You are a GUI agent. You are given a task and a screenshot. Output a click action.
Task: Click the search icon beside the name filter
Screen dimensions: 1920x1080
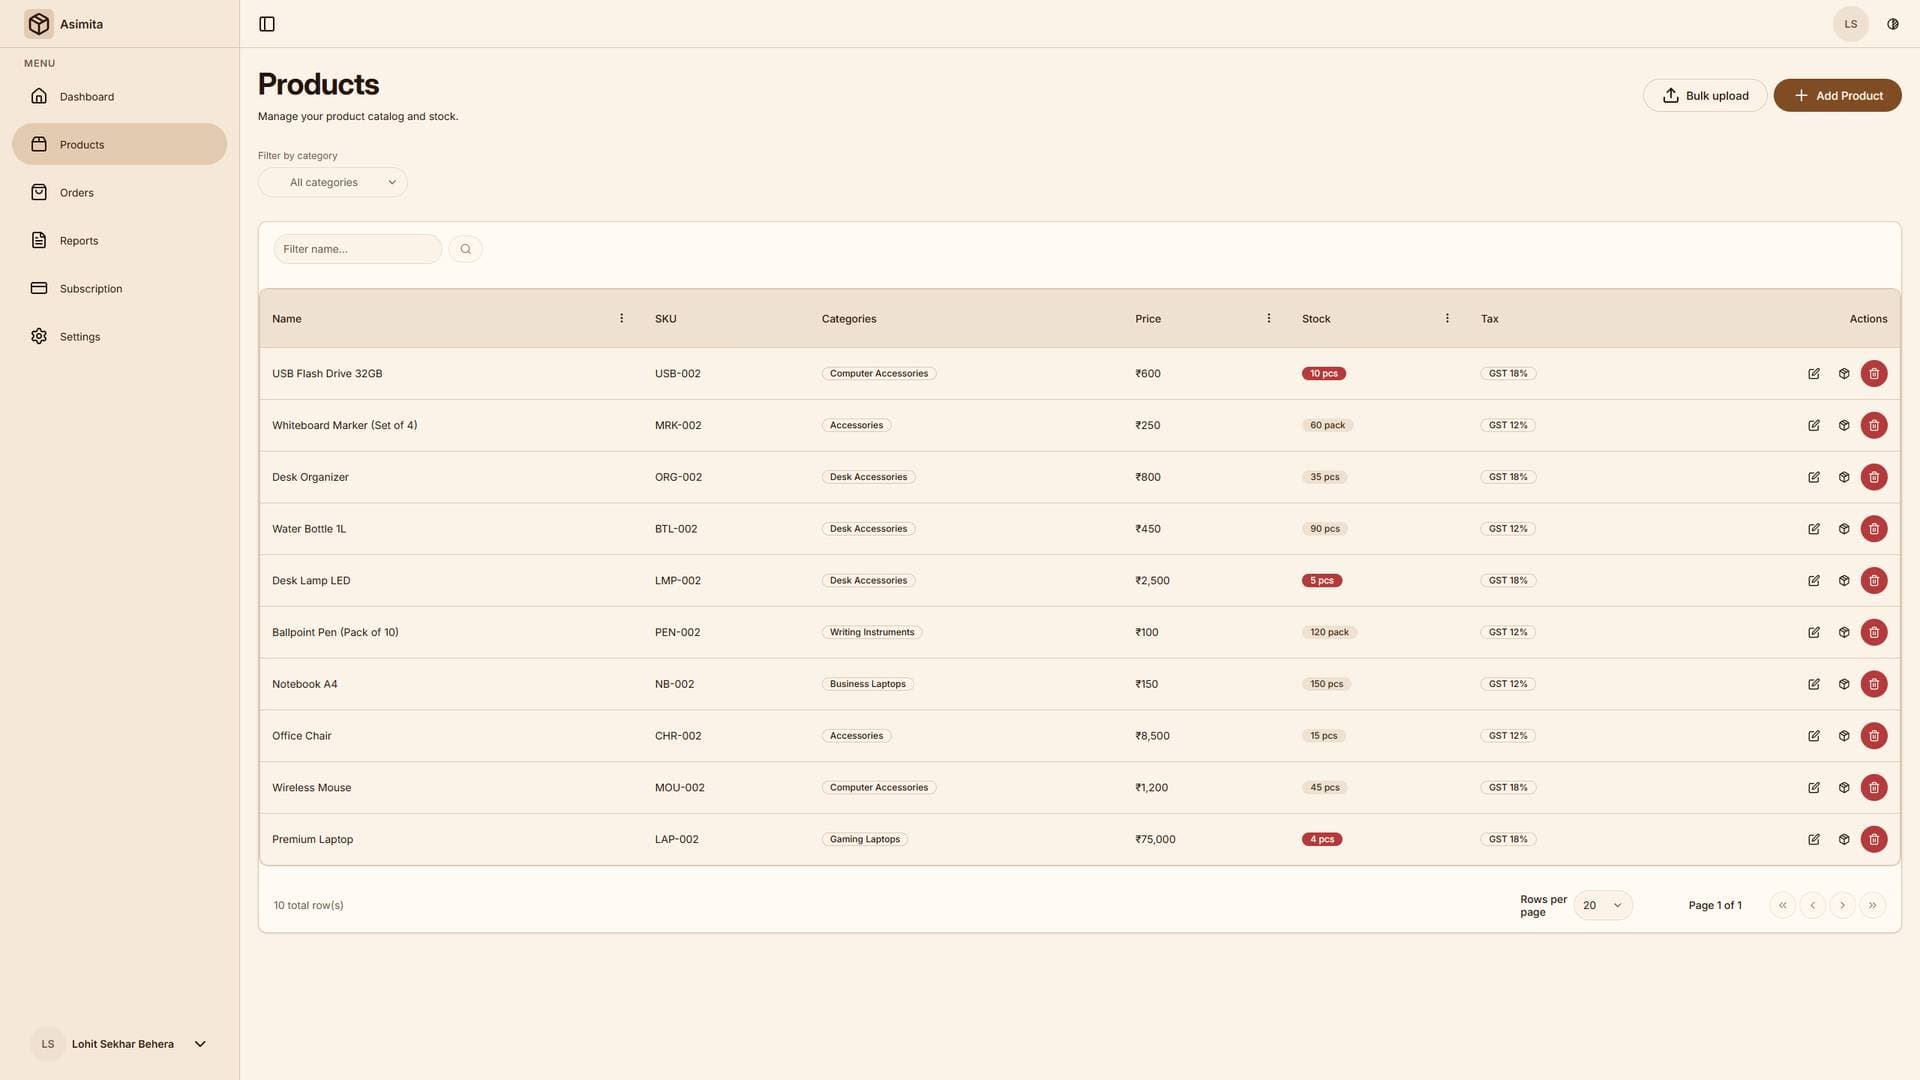pyautogui.click(x=465, y=248)
